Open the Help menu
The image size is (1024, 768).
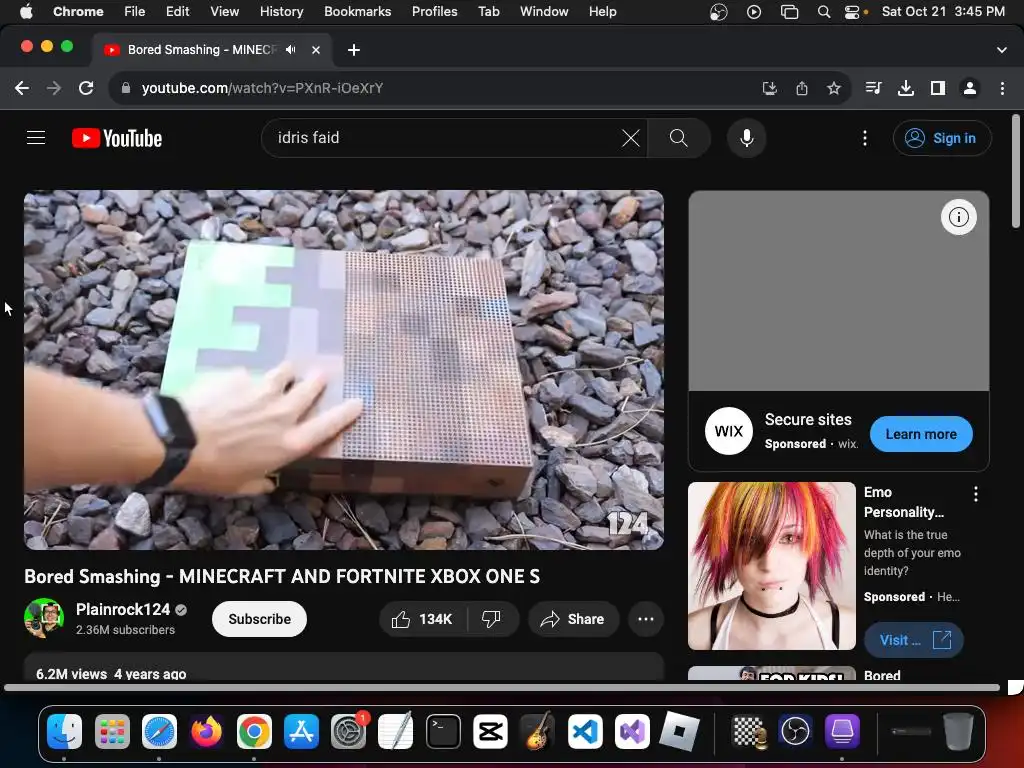click(602, 11)
